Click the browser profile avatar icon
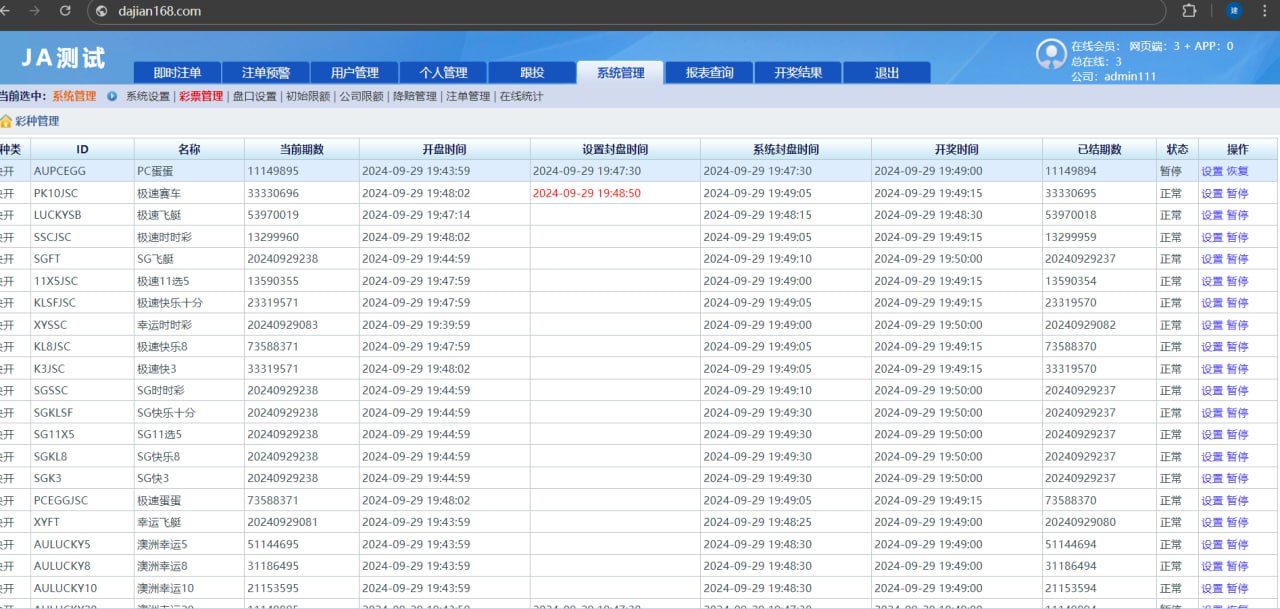 click(x=1234, y=11)
